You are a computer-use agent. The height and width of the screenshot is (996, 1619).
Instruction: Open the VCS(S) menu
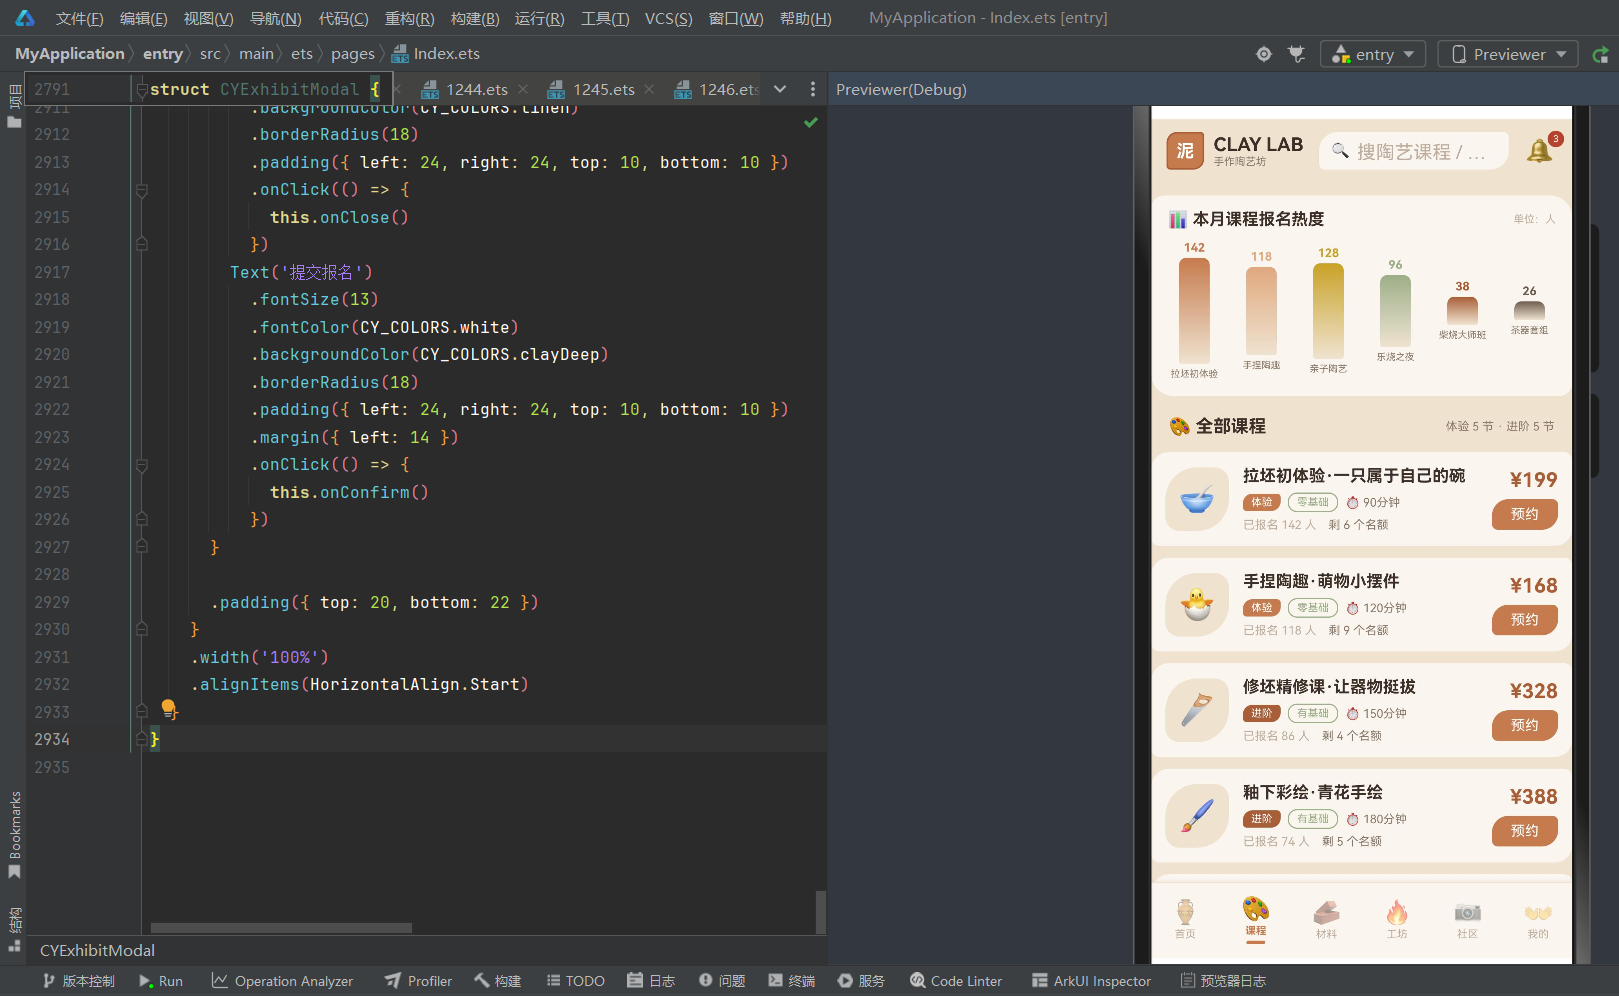[668, 18]
